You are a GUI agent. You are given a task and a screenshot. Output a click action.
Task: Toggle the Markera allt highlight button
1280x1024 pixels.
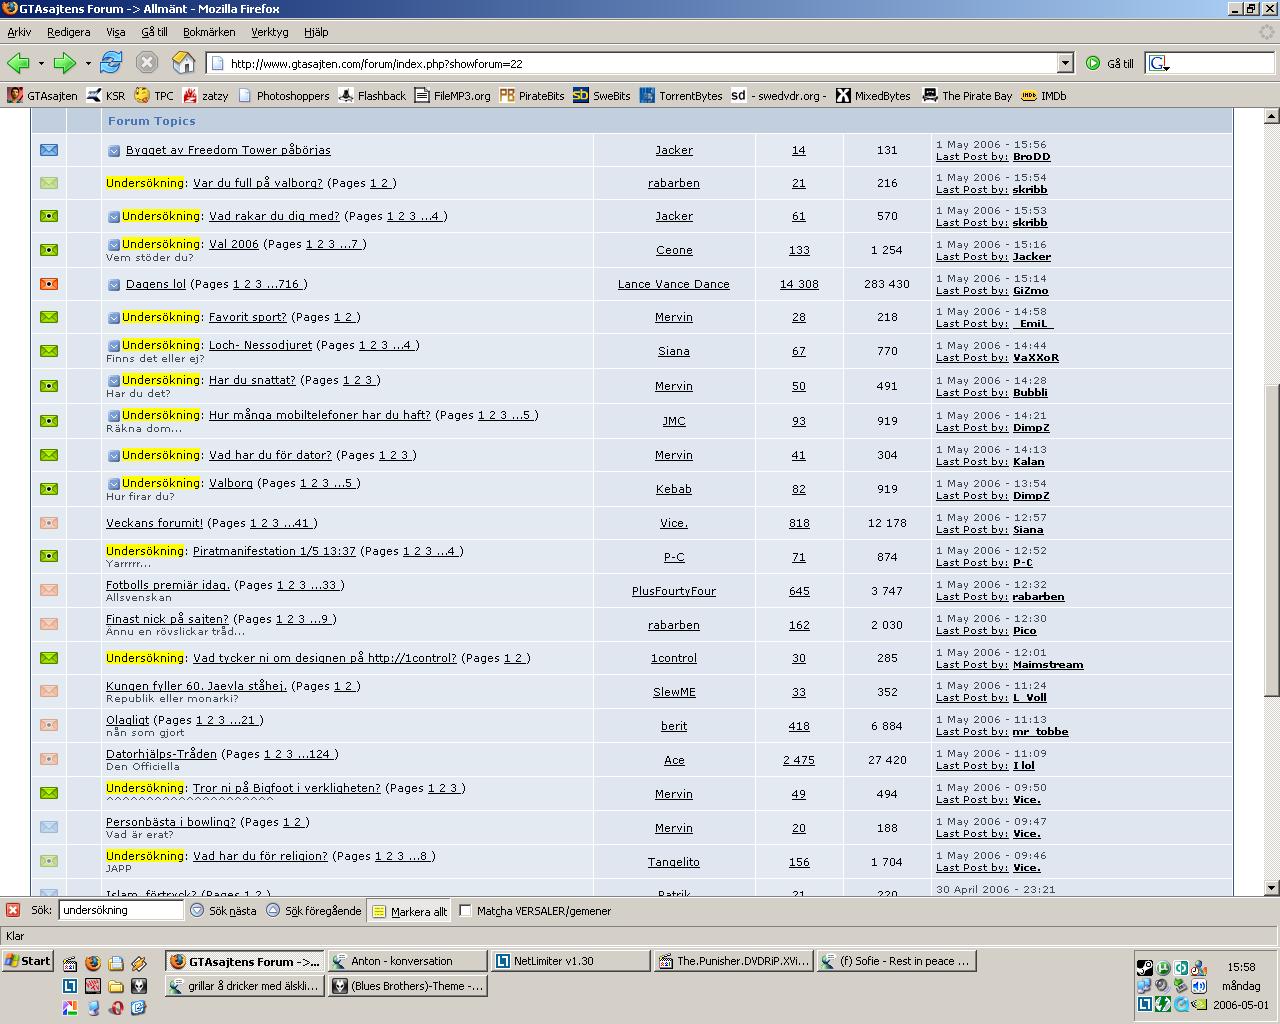pyautogui.click(x=408, y=911)
